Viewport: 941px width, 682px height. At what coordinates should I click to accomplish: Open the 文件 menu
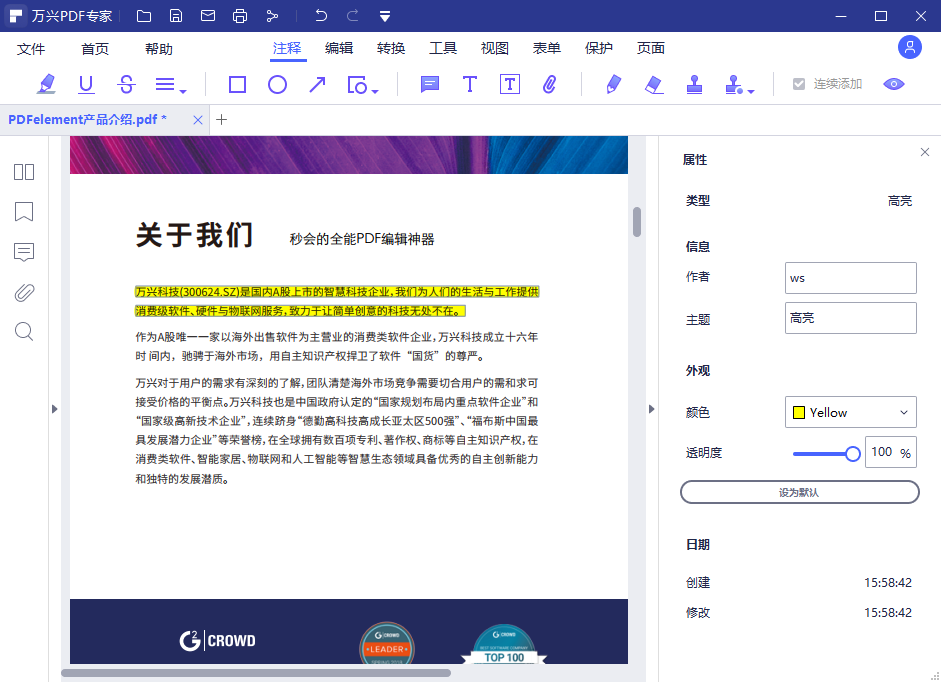click(x=31, y=49)
